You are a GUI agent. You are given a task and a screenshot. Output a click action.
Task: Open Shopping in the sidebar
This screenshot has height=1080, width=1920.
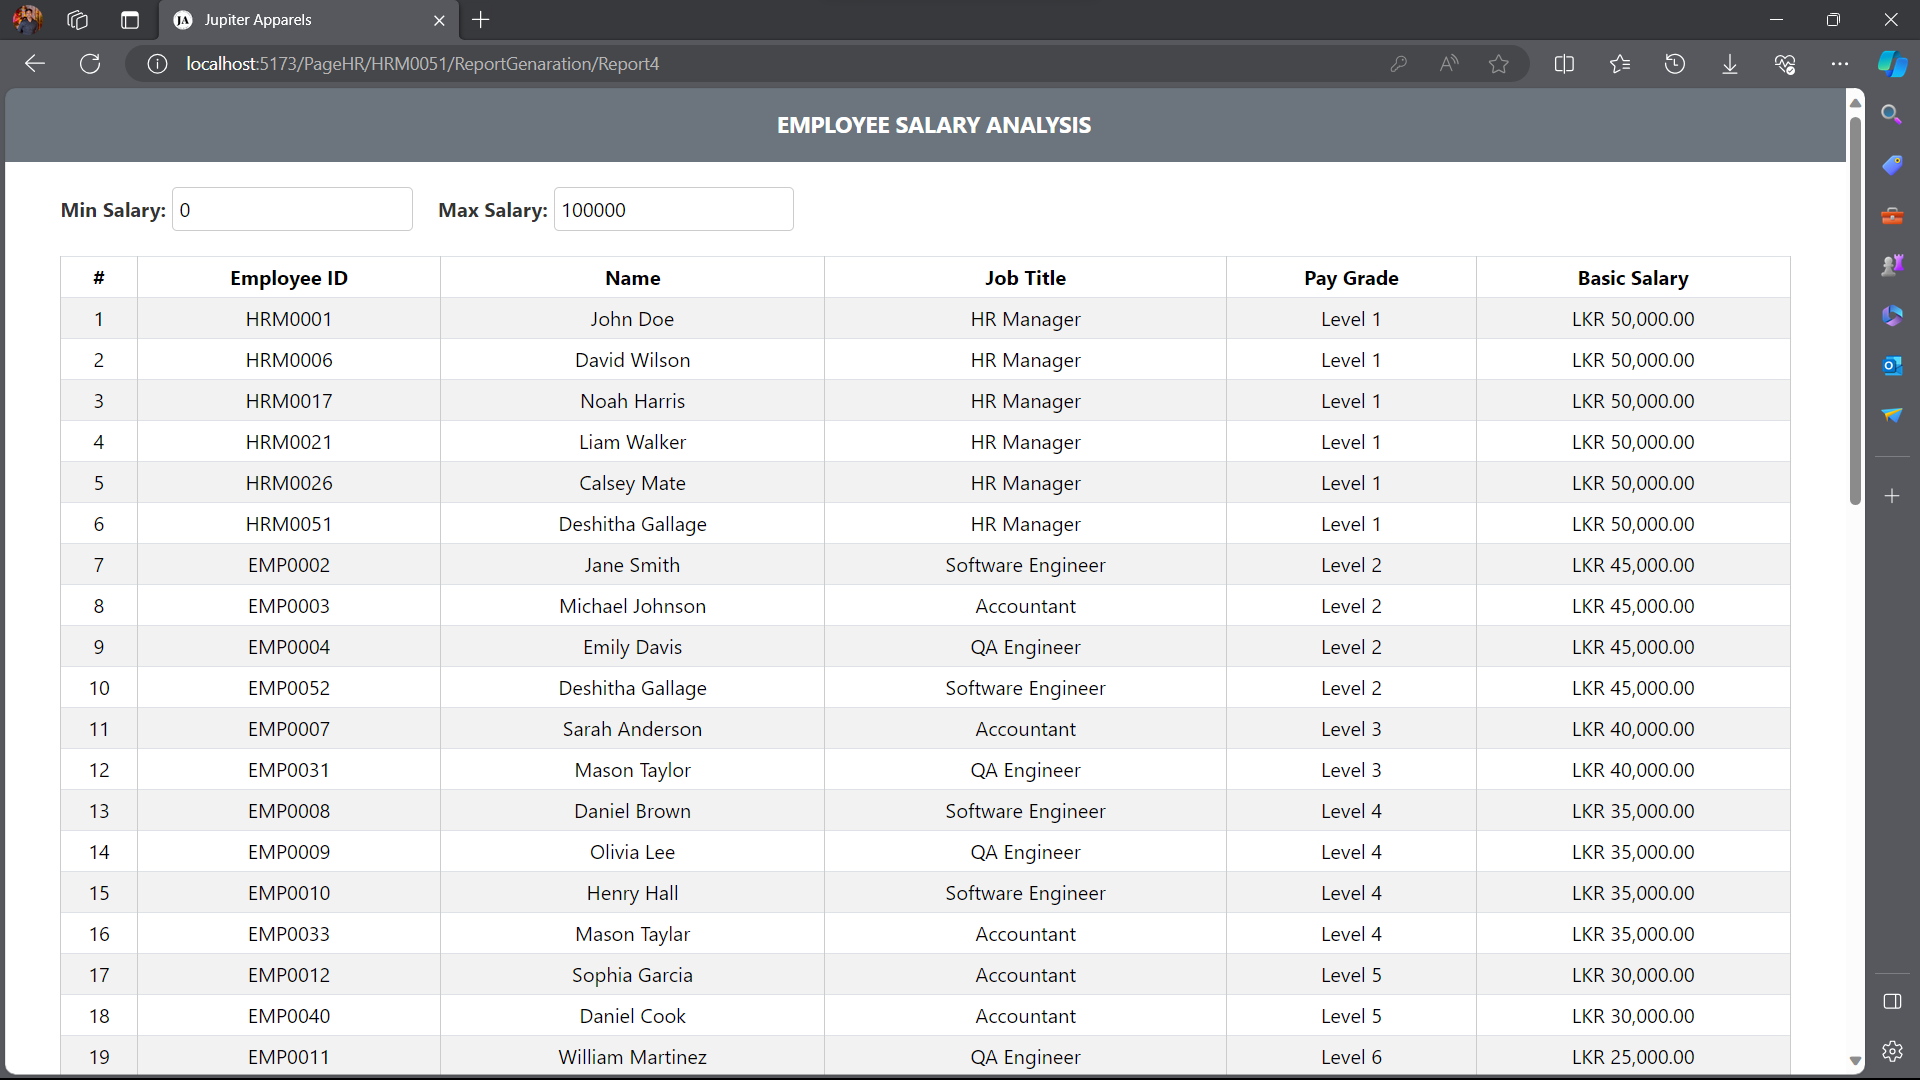pos(1892,164)
